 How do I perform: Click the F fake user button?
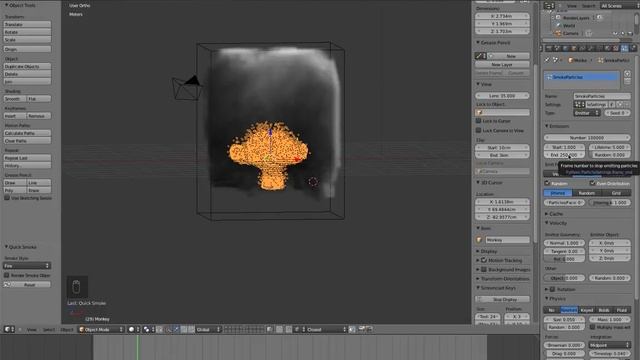[612, 104]
